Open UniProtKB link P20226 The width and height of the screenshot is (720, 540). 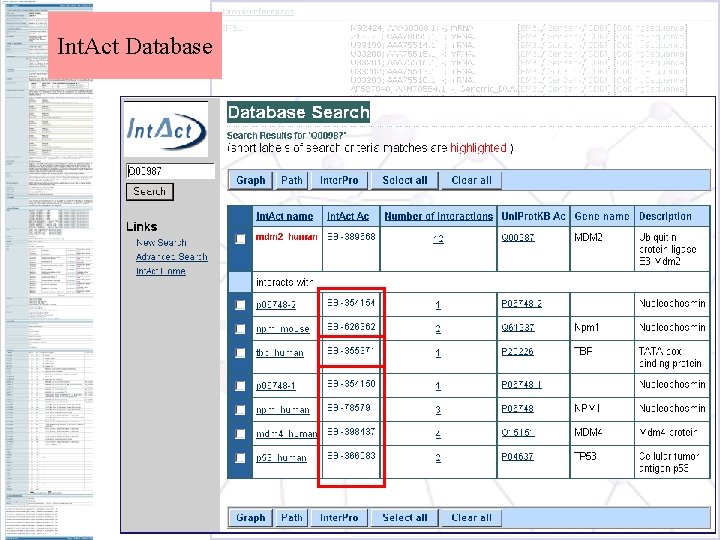517,351
